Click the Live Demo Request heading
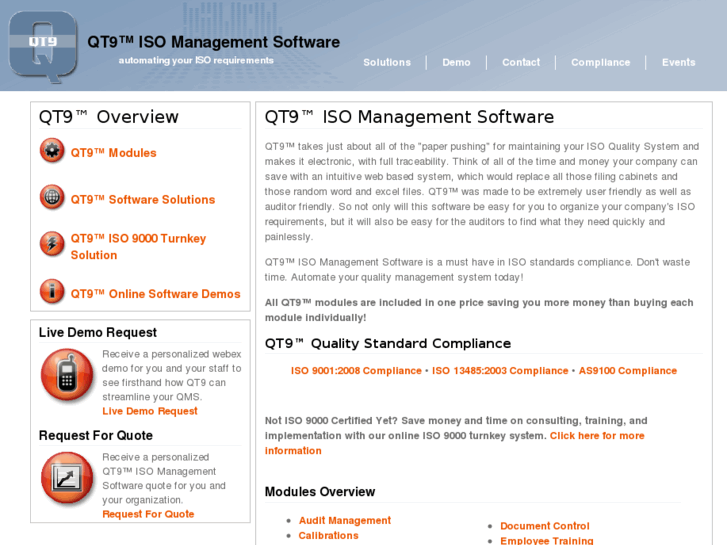This screenshot has height=545, width=727. coord(98,333)
